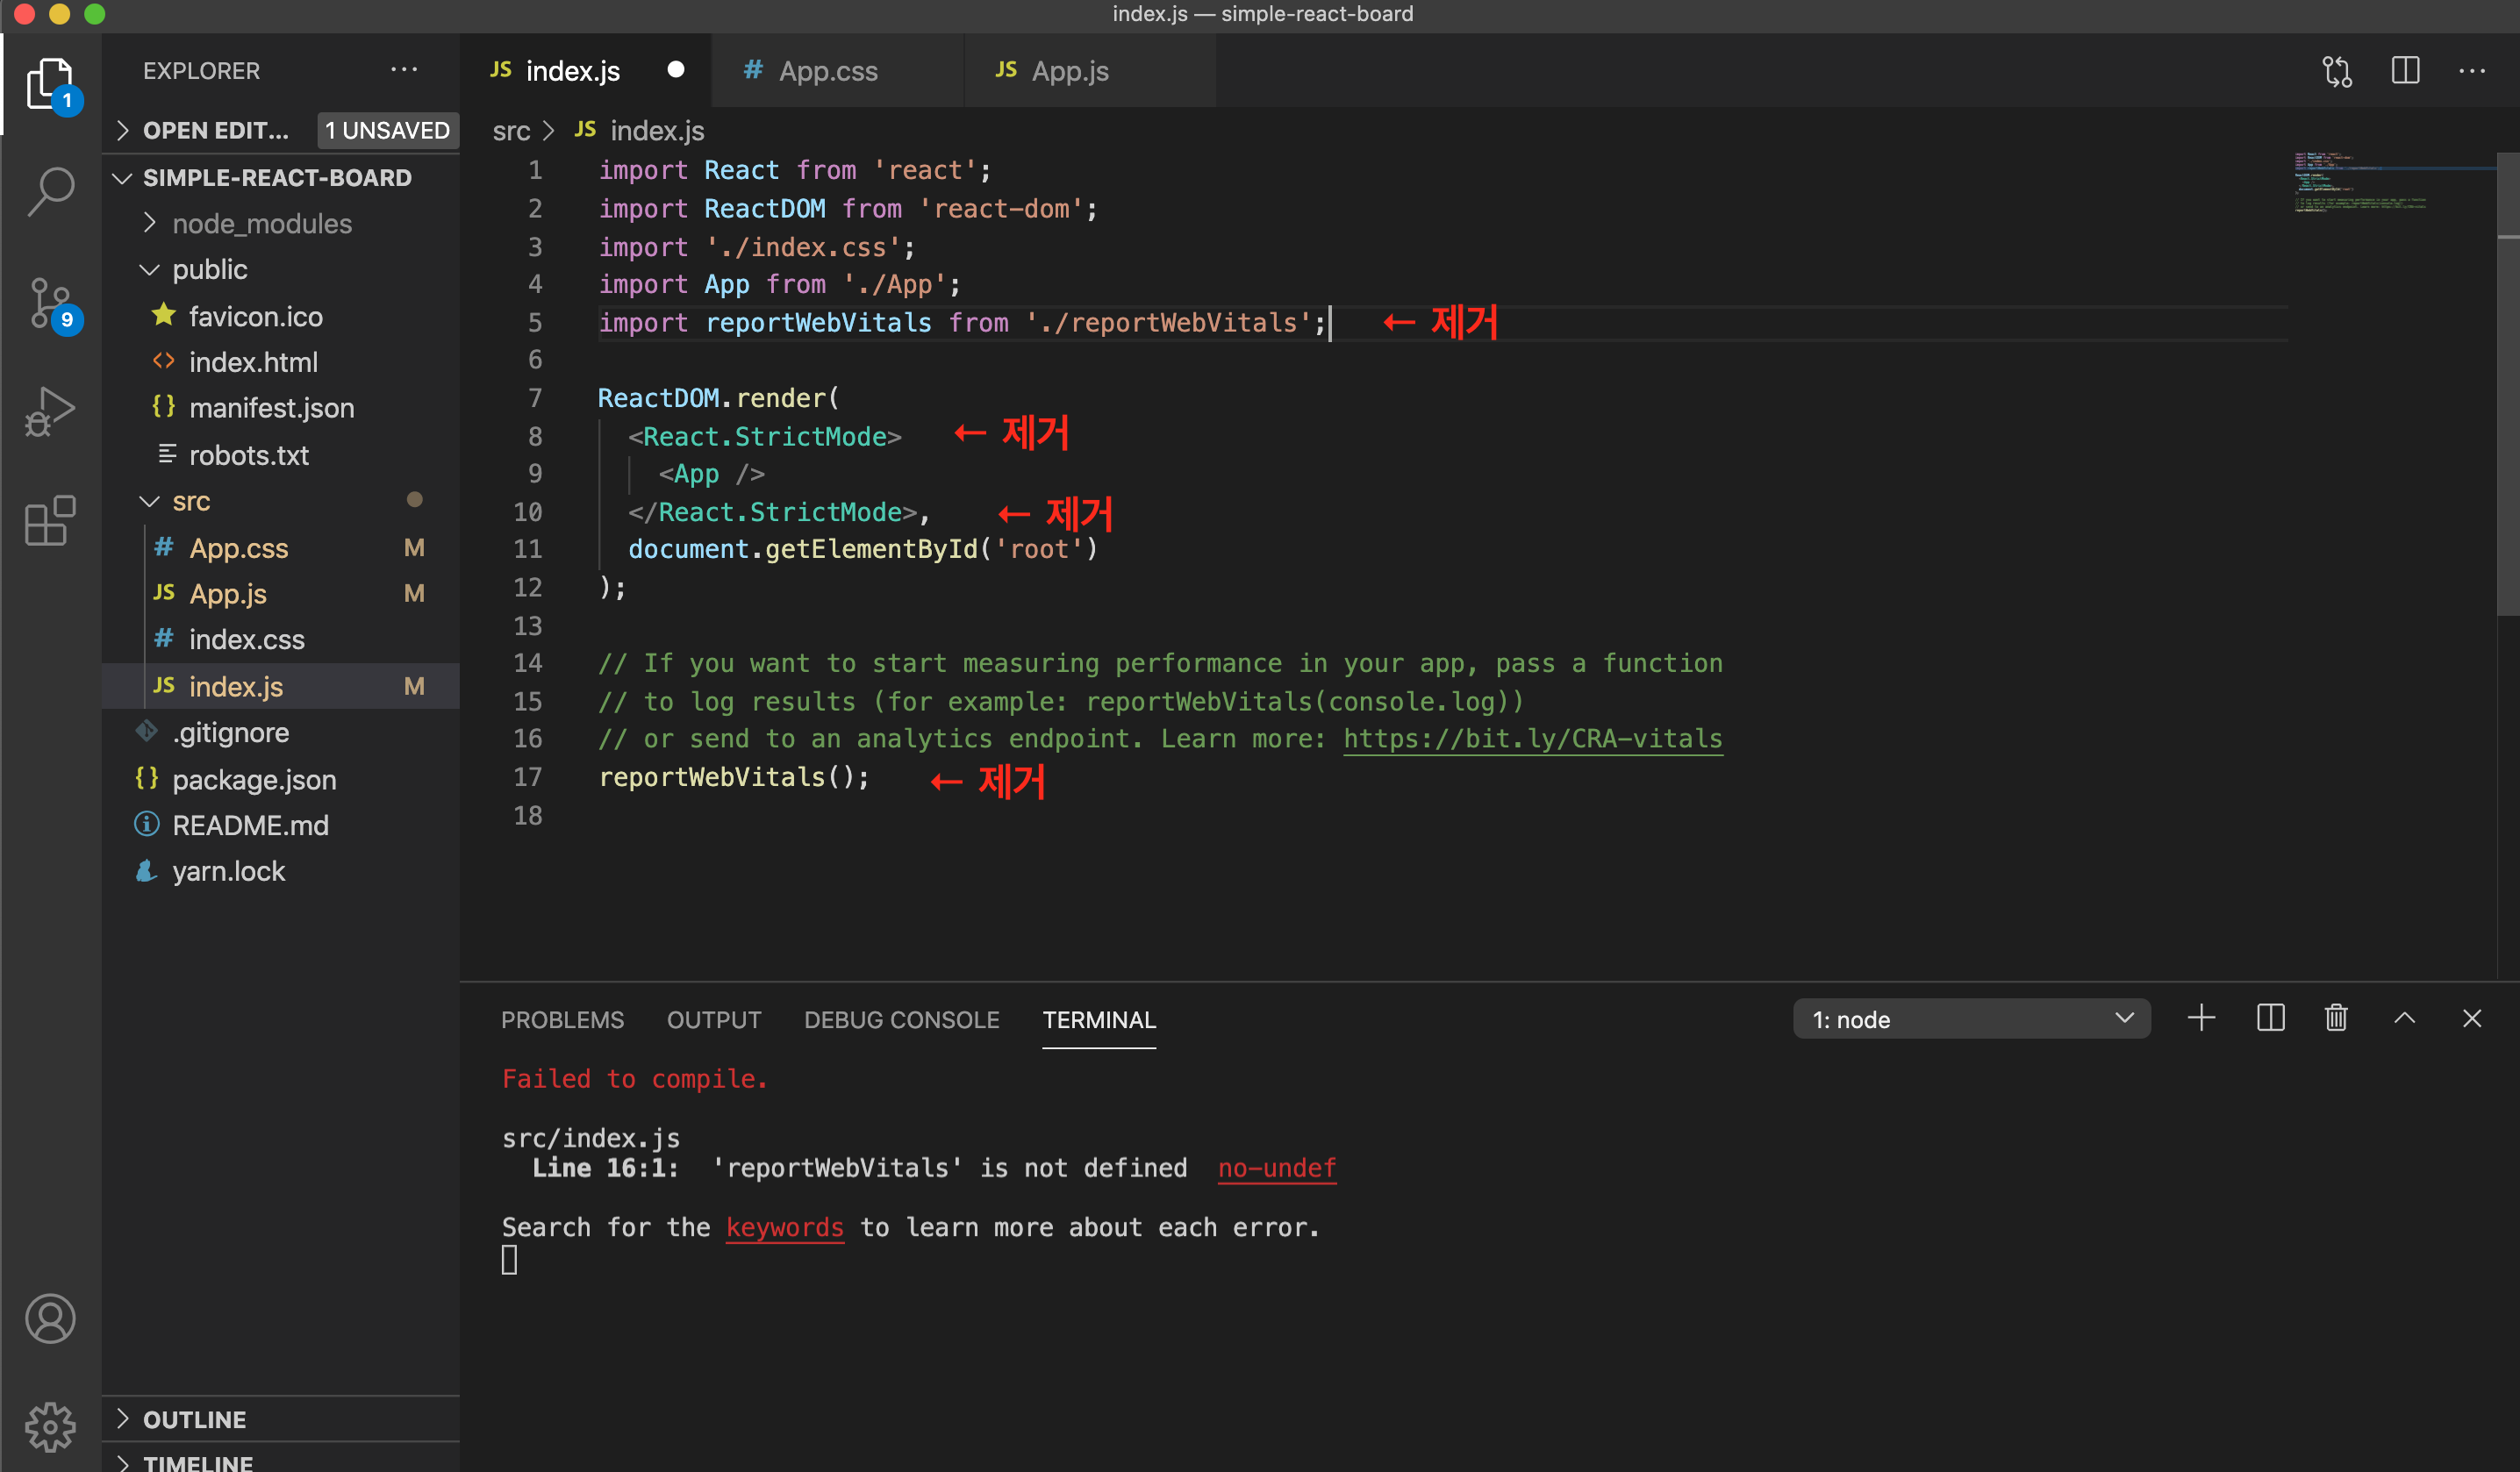Screen dimensions: 2520x1472
Task: Expand the node_modules folder
Action: coord(261,223)
